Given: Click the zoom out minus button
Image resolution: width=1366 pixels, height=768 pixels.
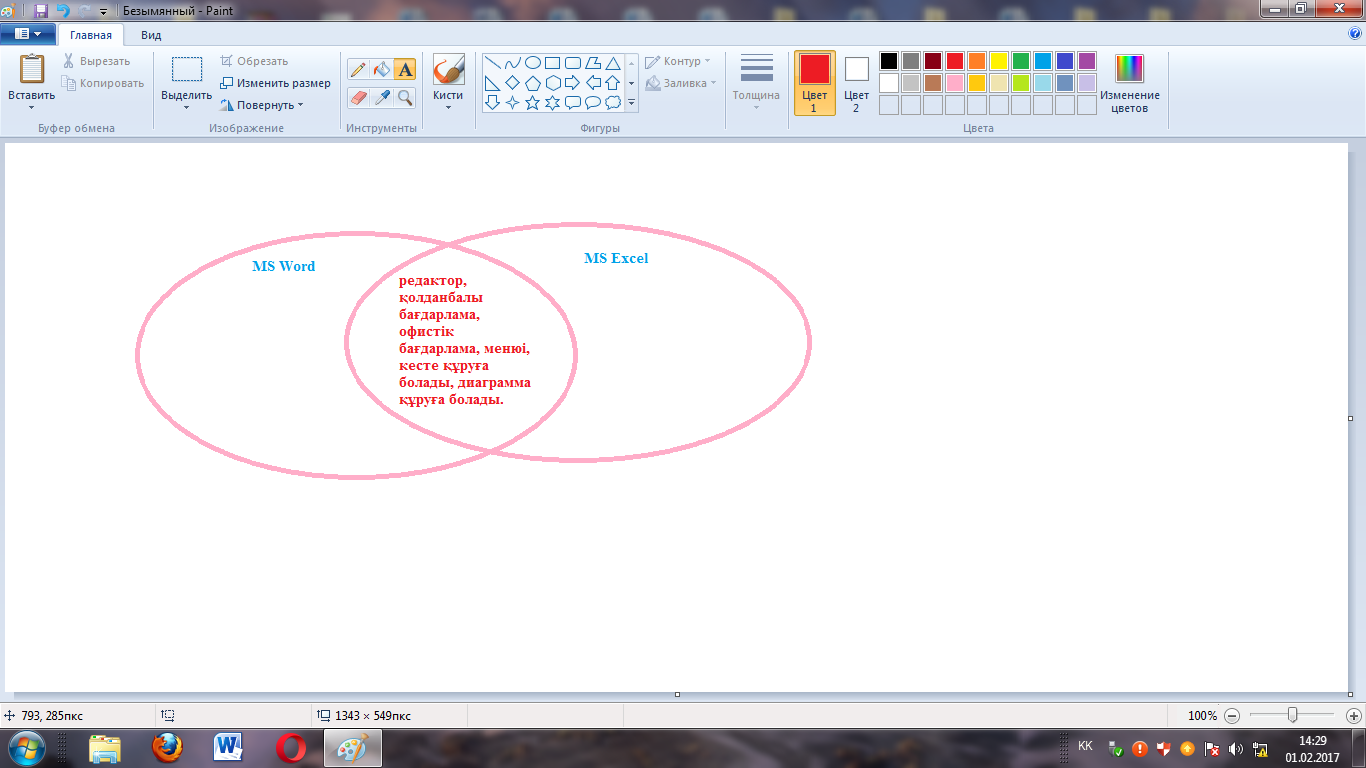Looking at the screenshot, I should pos(1232,716).
